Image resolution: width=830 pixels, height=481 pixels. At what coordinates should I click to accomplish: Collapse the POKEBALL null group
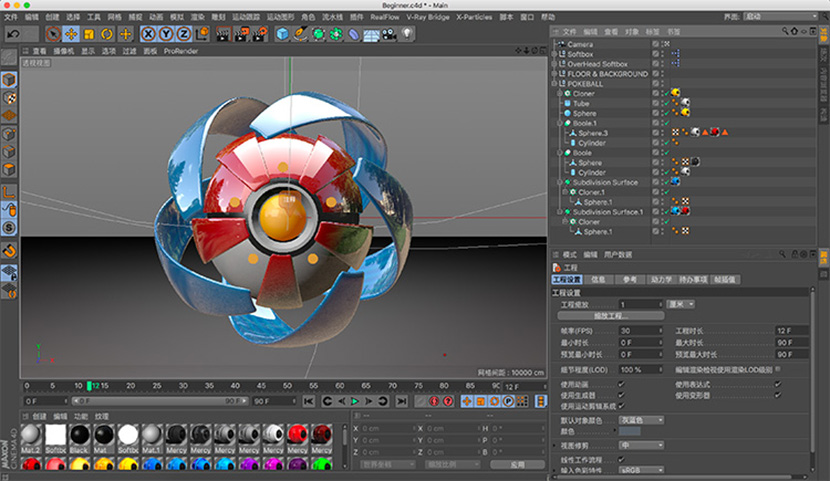pos(555,84)
